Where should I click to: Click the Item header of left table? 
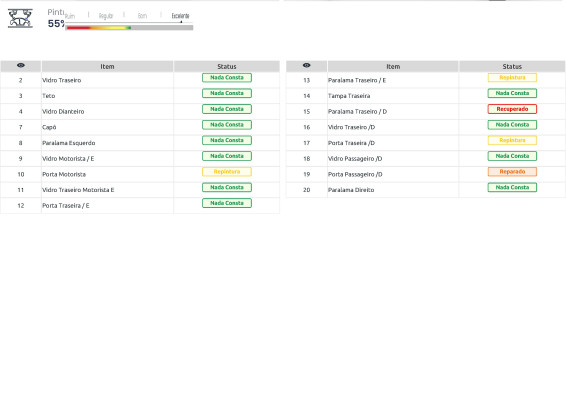pos(107,66)
